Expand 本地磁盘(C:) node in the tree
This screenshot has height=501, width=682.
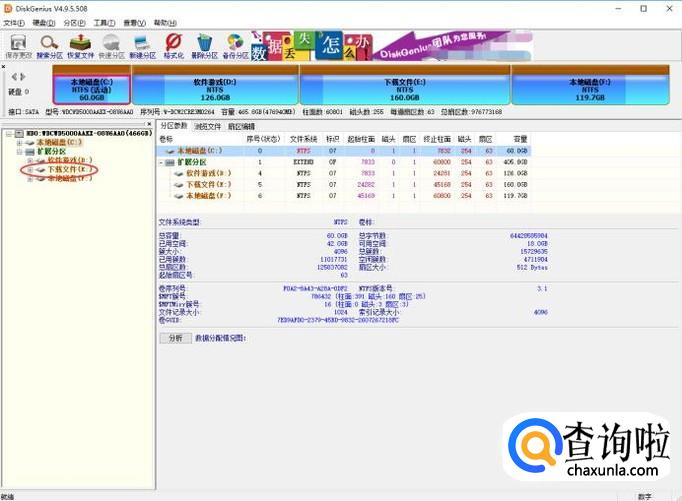[19, 143]
